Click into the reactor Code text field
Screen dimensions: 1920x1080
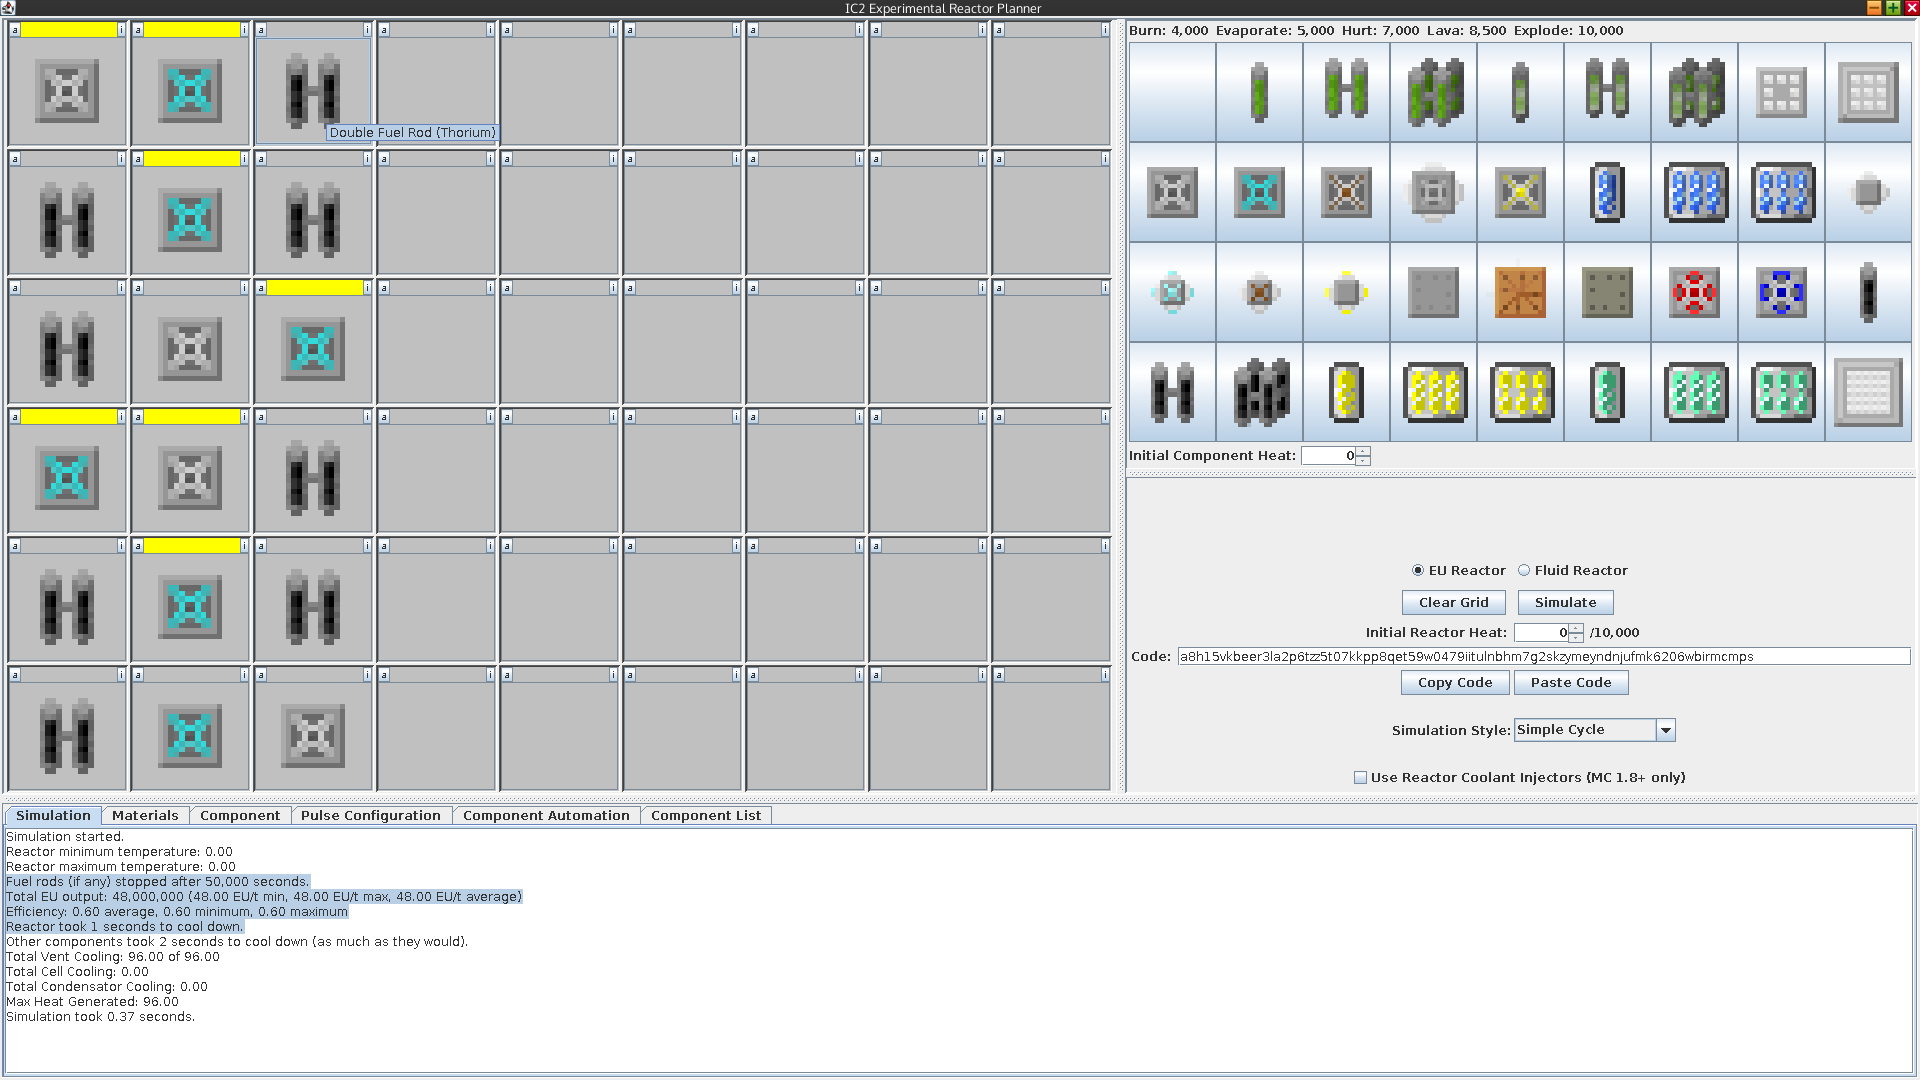pos(1543,656)
